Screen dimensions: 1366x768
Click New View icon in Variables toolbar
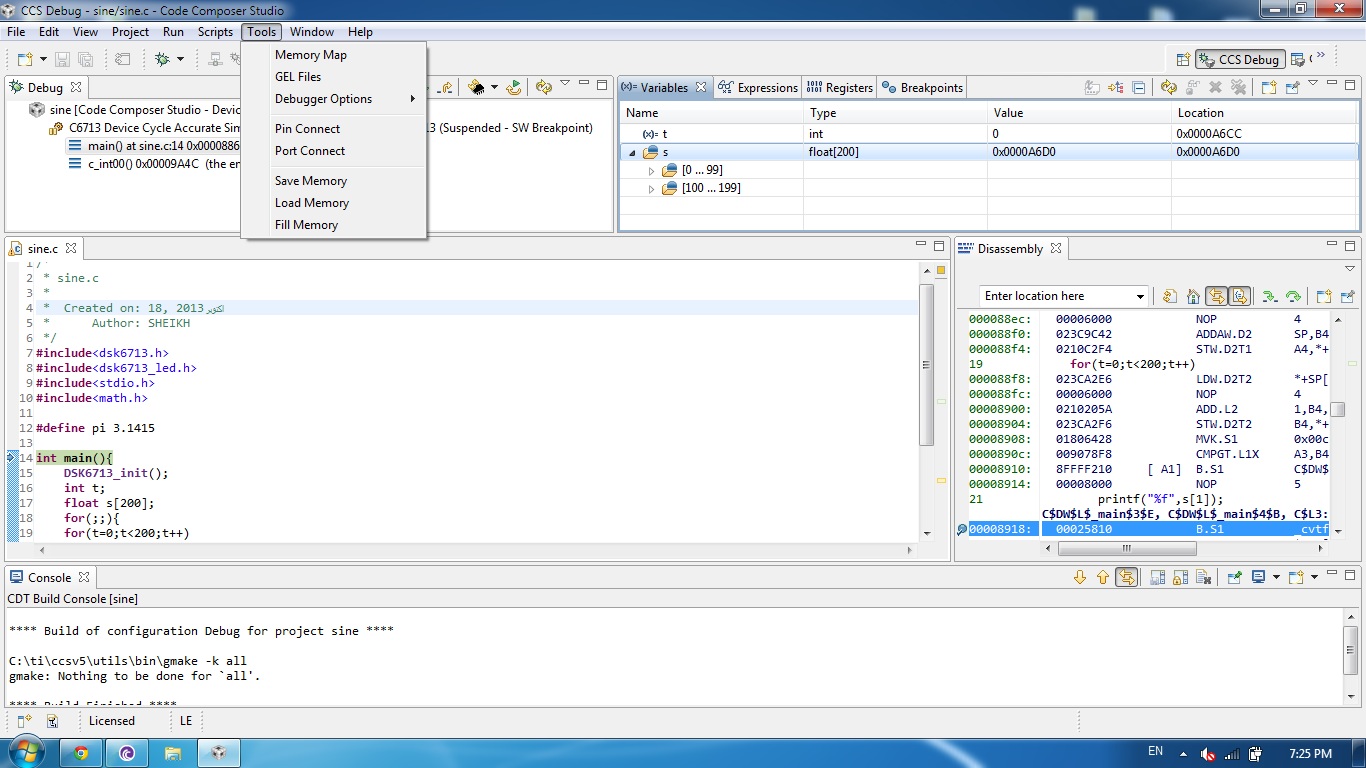(x=1268, y=88)
